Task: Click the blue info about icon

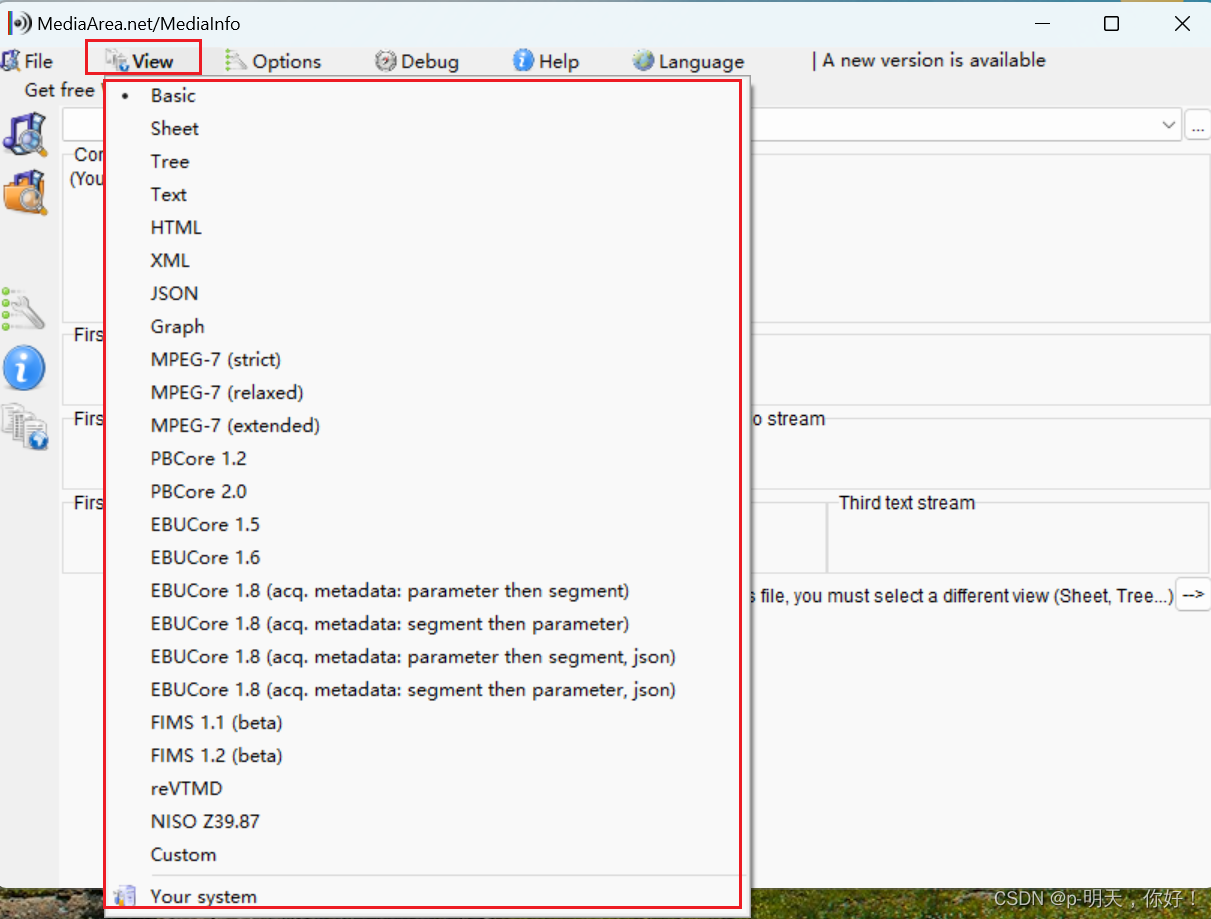Action: coord(24,368)
